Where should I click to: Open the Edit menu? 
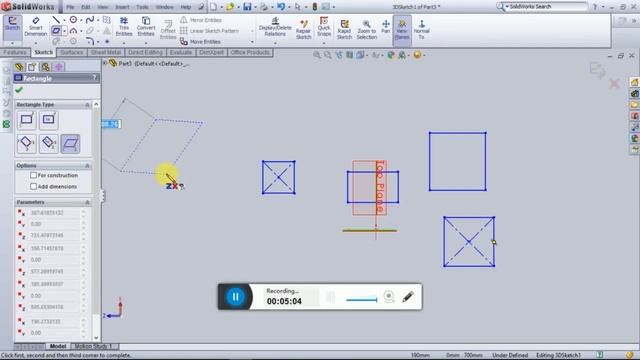86,7
